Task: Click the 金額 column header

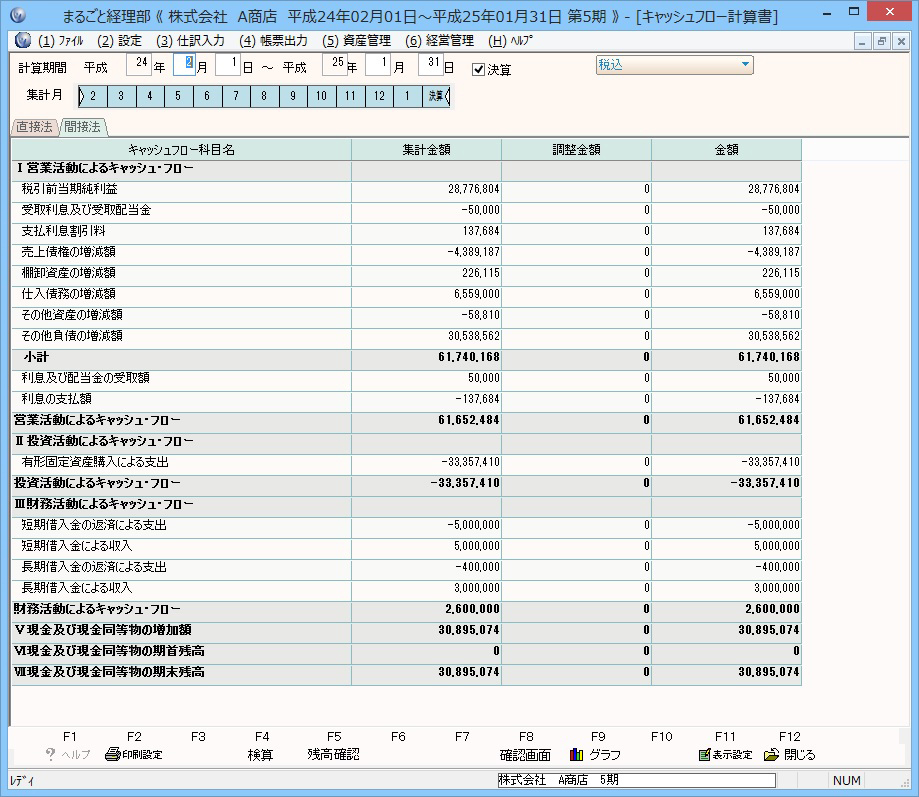Action: click(x=726, y=150)
